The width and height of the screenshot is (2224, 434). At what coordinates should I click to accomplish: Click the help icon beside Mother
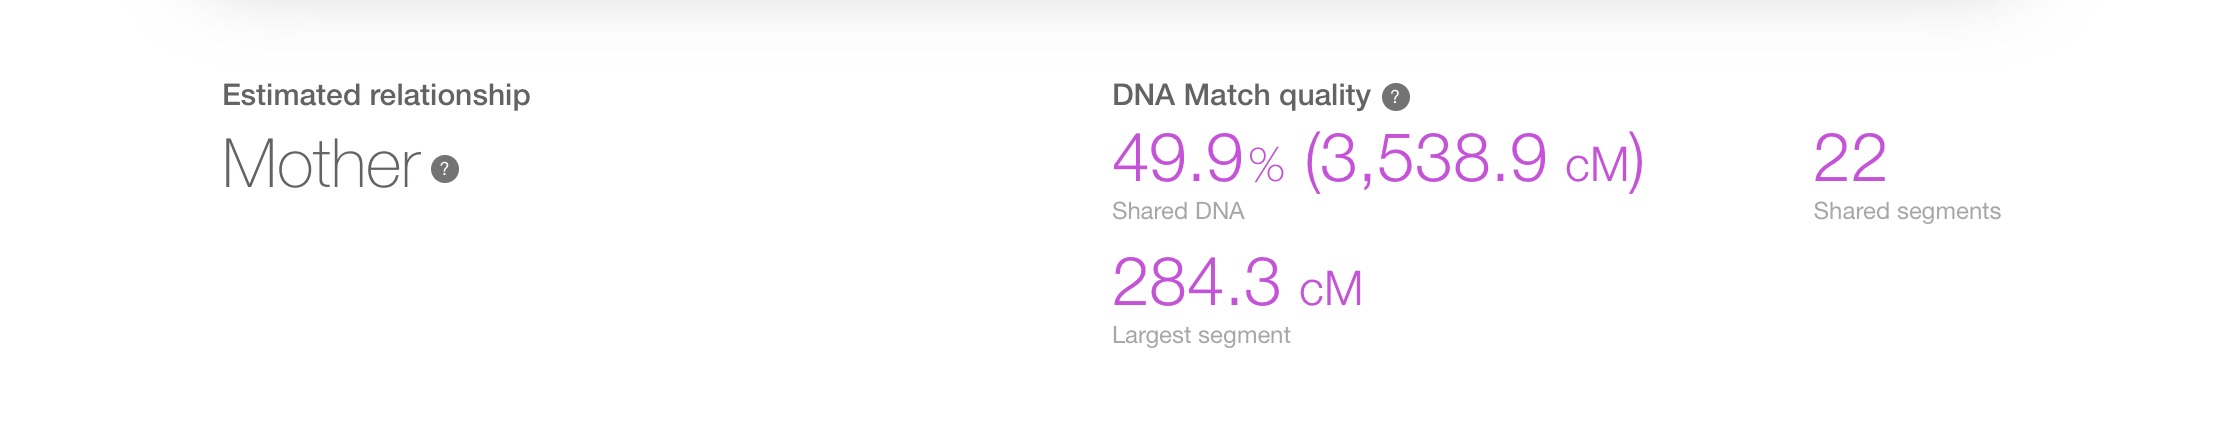click(x=445, y=169)
